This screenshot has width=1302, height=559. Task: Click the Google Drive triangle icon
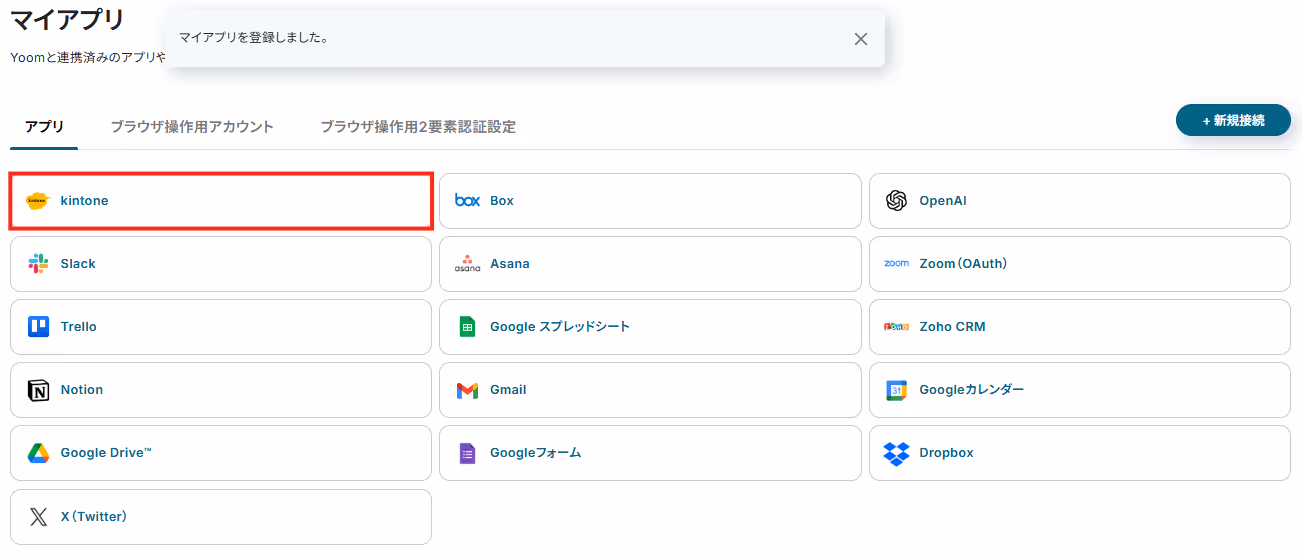(x=38, y=453)
